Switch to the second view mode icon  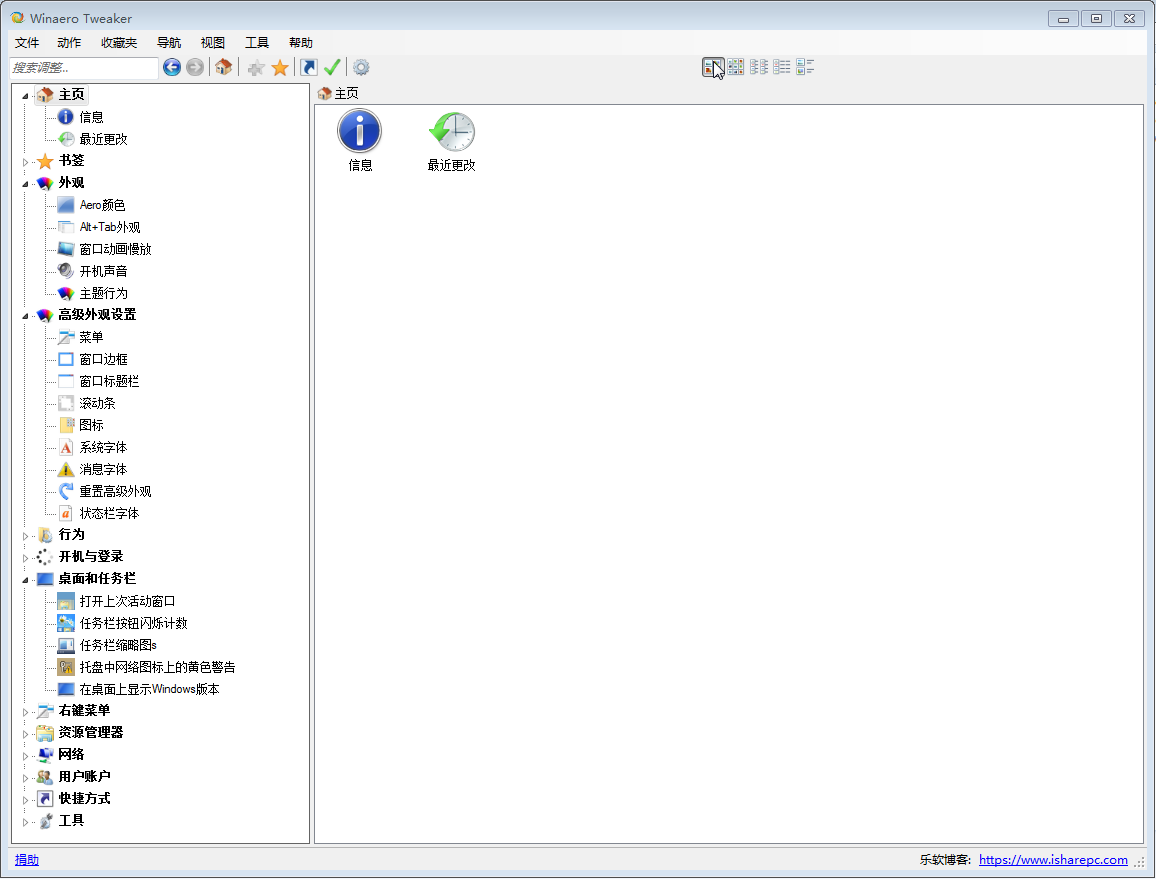(736, 67)
